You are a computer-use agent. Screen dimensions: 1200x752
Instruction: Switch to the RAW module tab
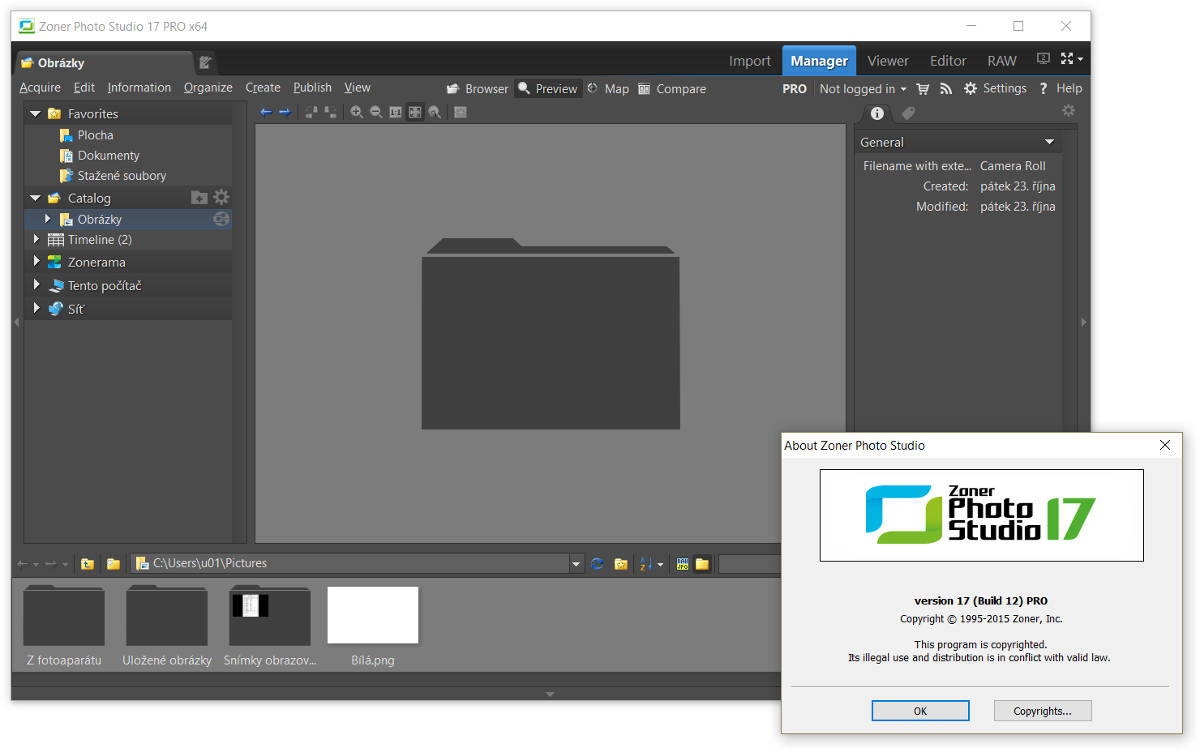(x=1002, y=60)
